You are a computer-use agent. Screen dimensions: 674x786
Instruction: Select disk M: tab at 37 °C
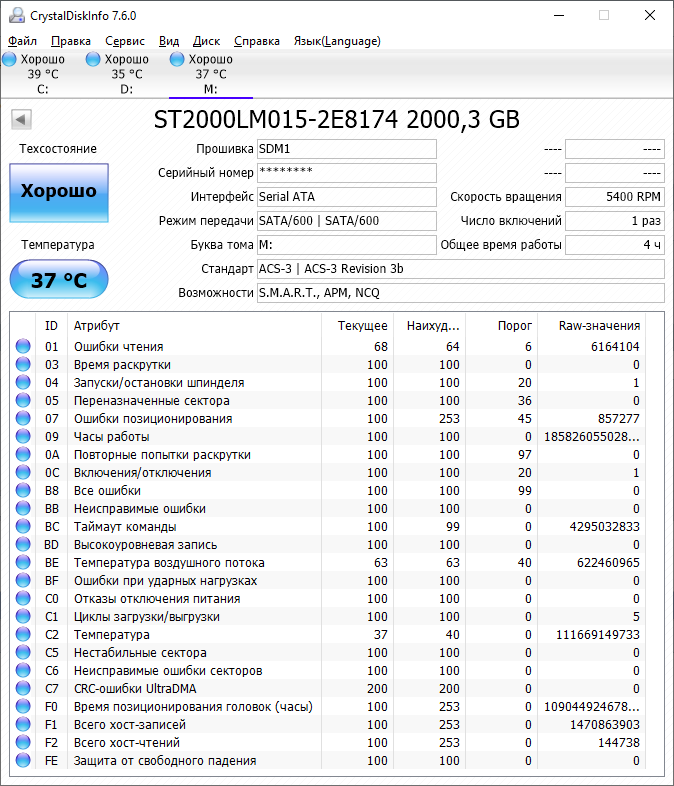(210, 74)
